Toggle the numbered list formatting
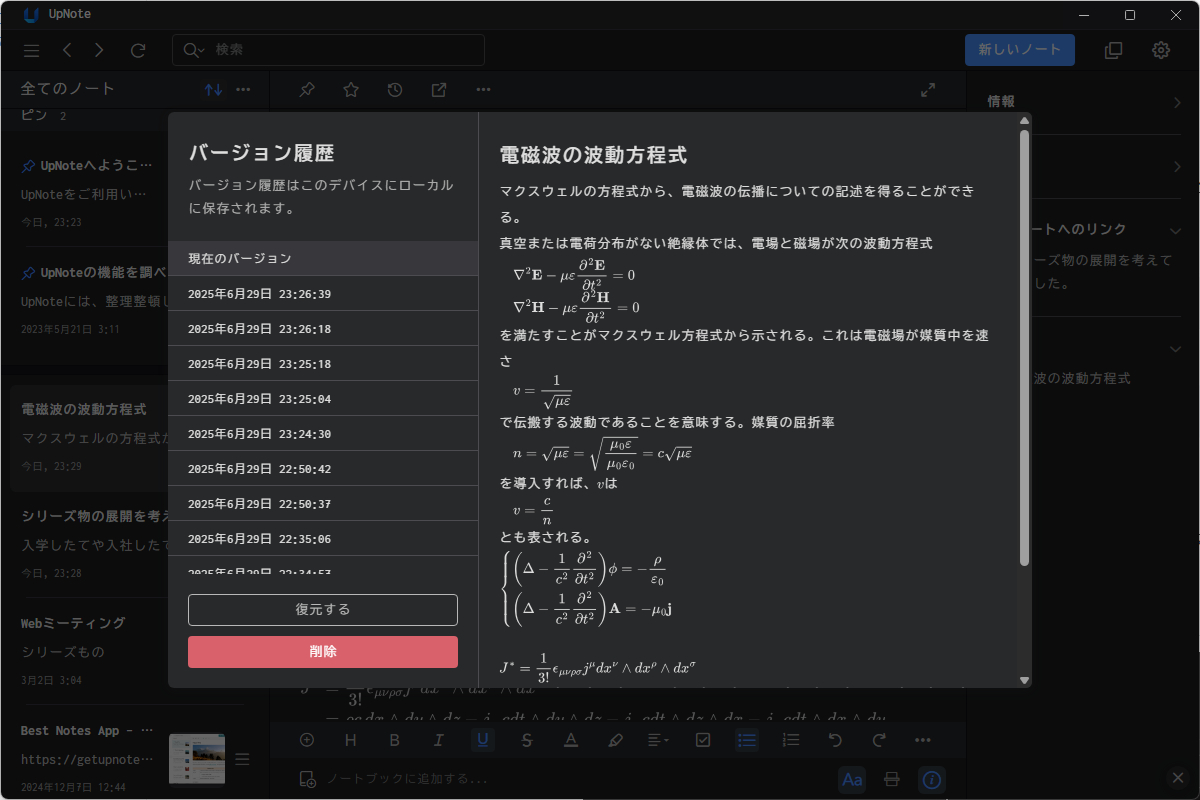The height and width of the screenshot is (800, 1200). click(x=790, y=739)
